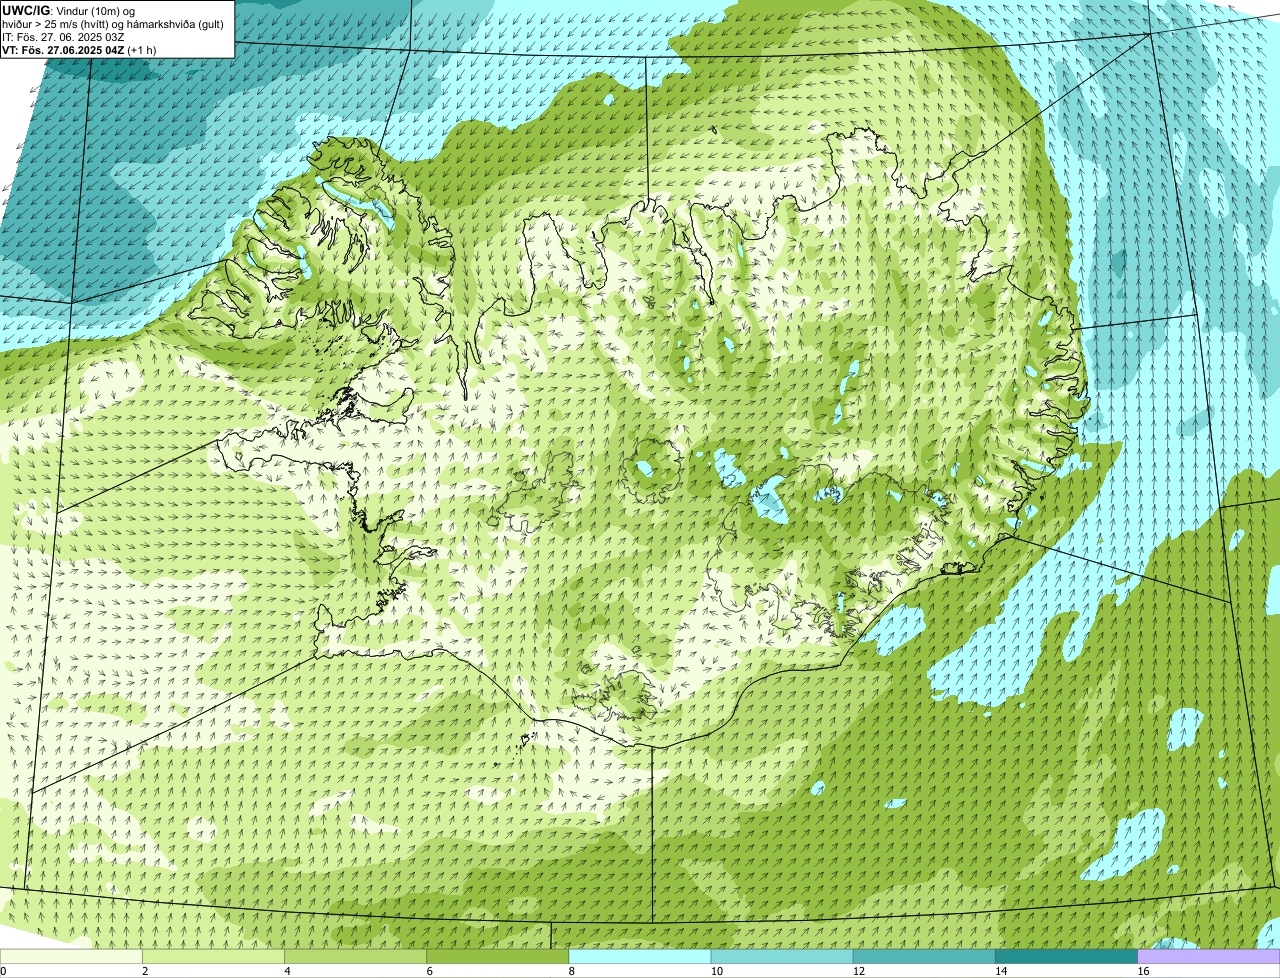
Task: Click the title line 'UWC/IG: Vindur (10m) og'
Action: 68,10
